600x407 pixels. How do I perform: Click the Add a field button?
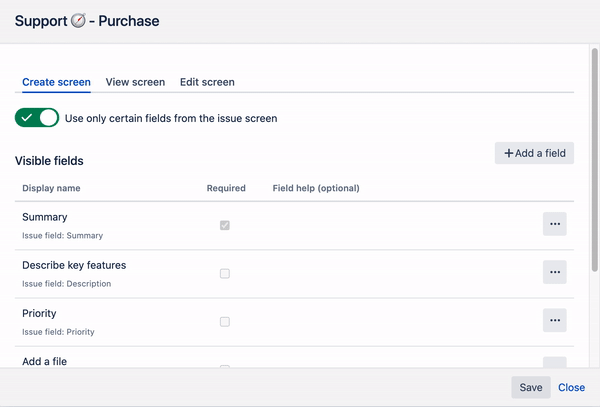click(534, 153)
